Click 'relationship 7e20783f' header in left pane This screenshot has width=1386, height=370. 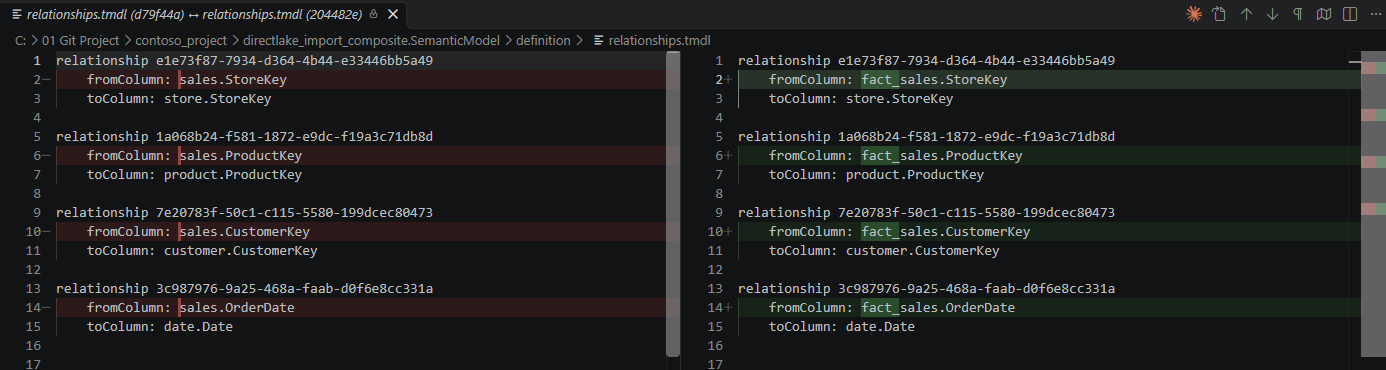coord(244,213)
